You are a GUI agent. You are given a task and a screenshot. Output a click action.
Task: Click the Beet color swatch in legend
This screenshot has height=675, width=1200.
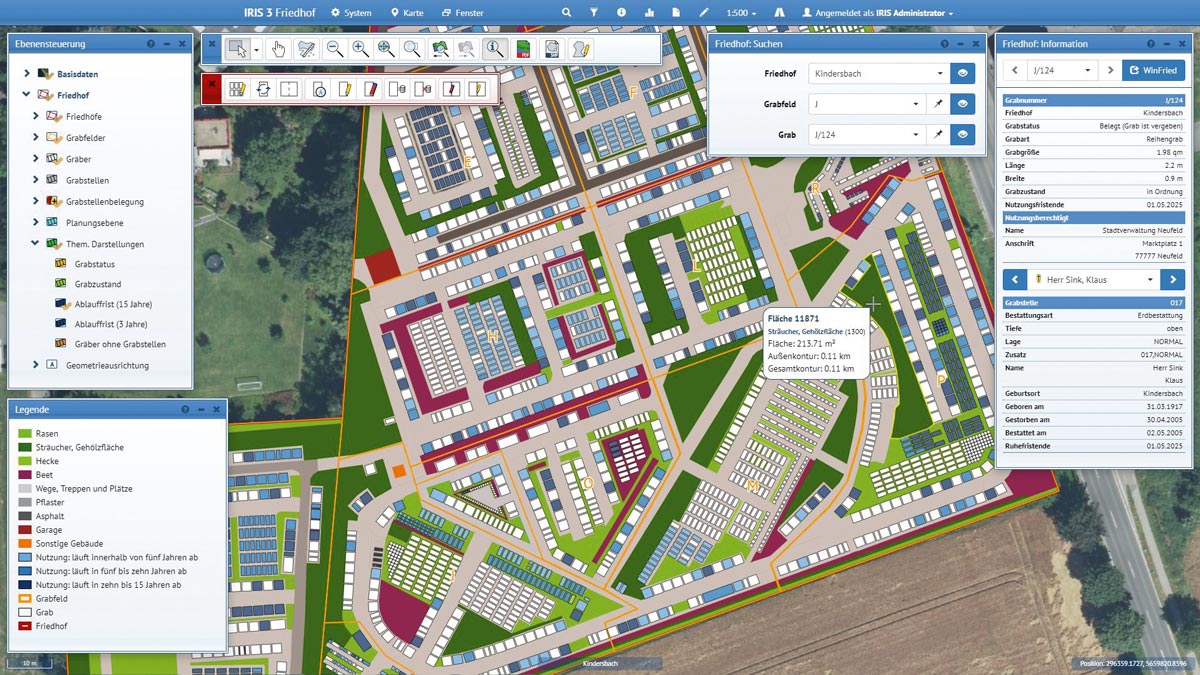(23, 476)
